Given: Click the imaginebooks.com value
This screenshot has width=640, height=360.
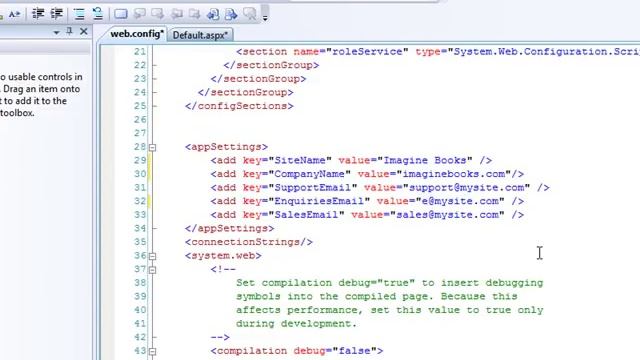Looking at the screenshot, I should pos(454,174).
